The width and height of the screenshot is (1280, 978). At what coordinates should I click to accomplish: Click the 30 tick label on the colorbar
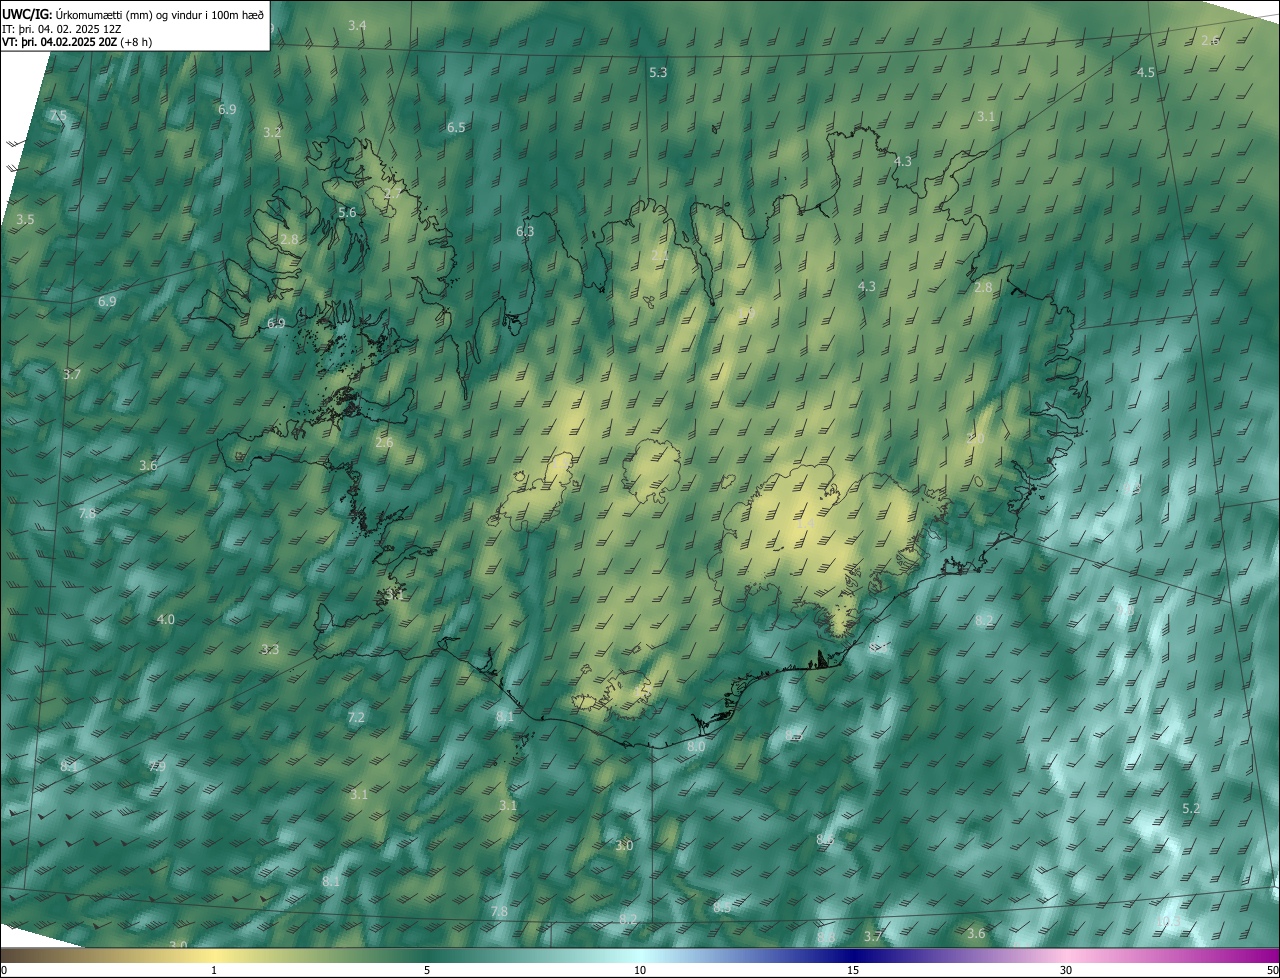[1066, 970]
